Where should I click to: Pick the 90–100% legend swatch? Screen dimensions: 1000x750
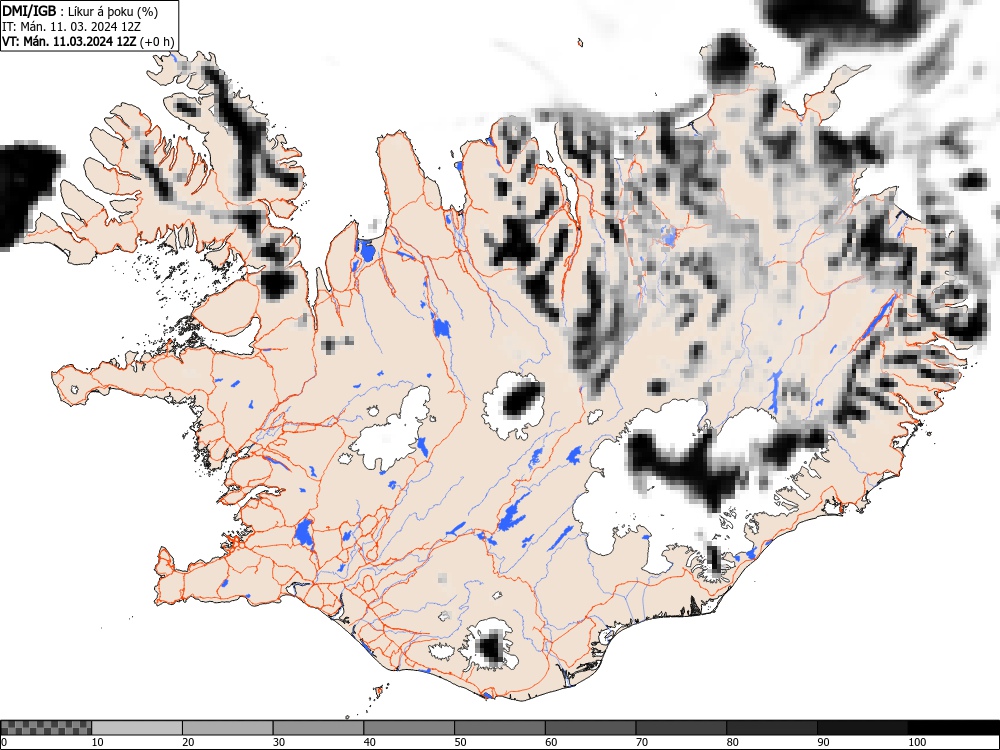(x=862, y=728)
